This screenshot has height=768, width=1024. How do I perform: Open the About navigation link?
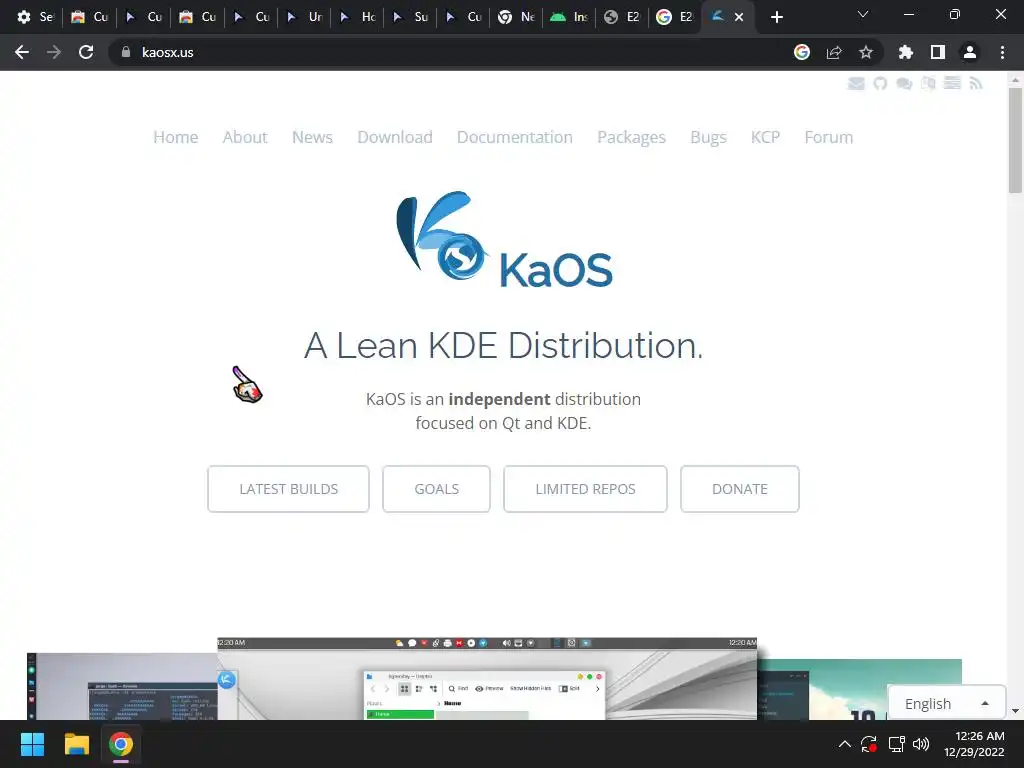pyautogui.click(x=245, y=137)
